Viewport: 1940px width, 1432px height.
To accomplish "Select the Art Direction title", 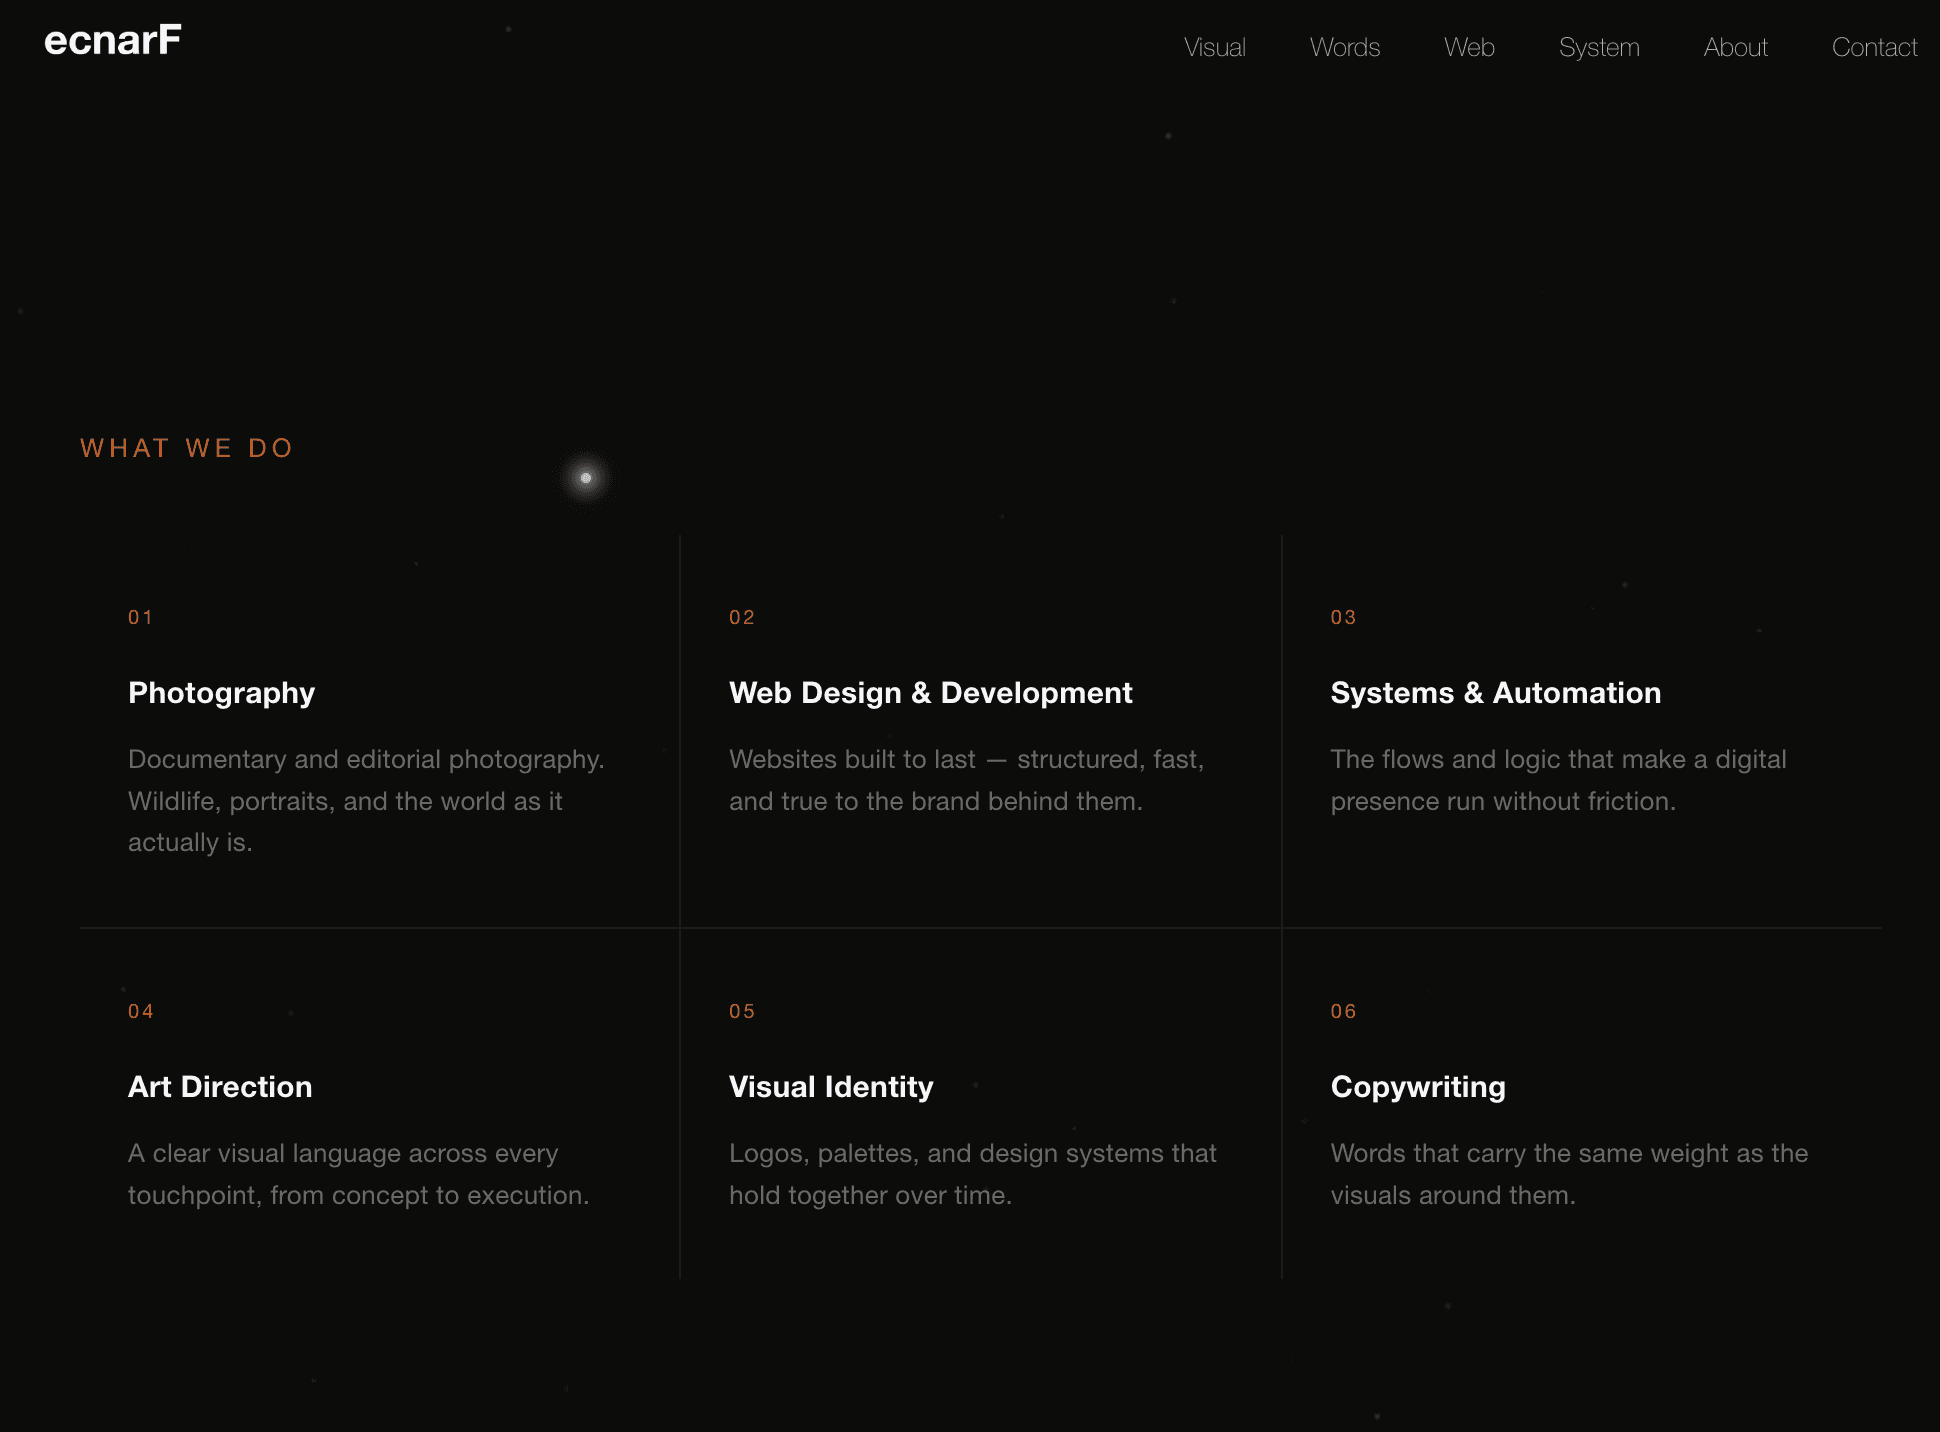I will pyautogui.click(x=220, y=1087).
